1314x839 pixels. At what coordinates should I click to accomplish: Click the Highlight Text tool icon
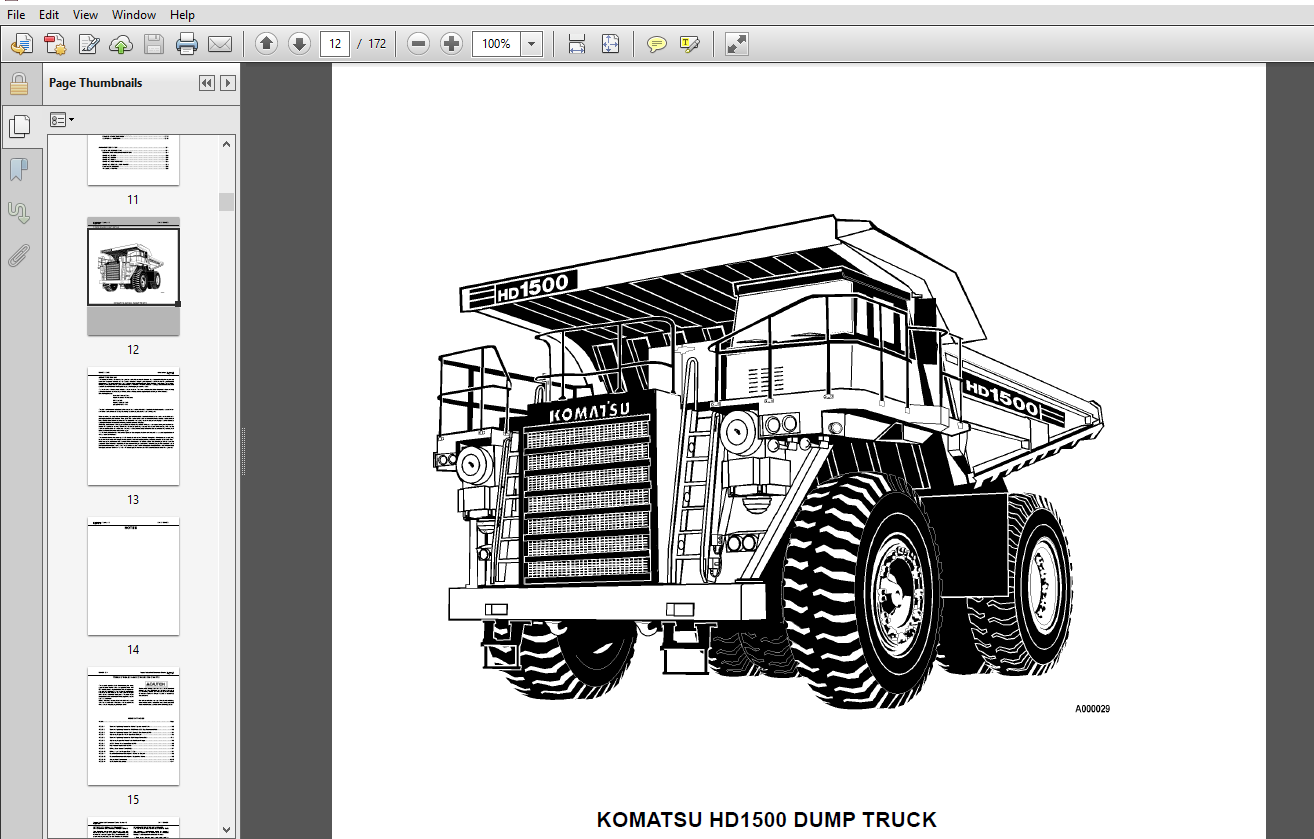coord(690,44)
